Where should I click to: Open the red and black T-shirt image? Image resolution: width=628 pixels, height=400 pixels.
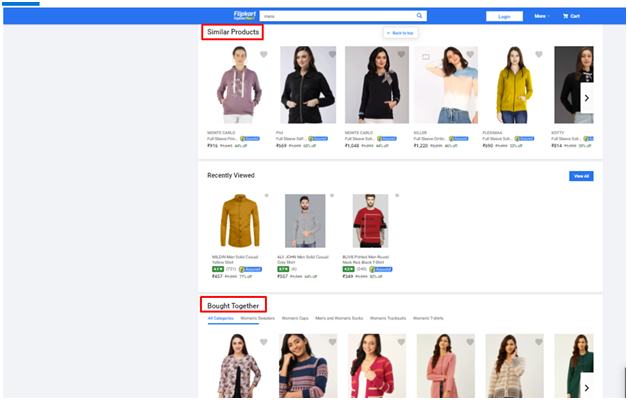point(370,221)
